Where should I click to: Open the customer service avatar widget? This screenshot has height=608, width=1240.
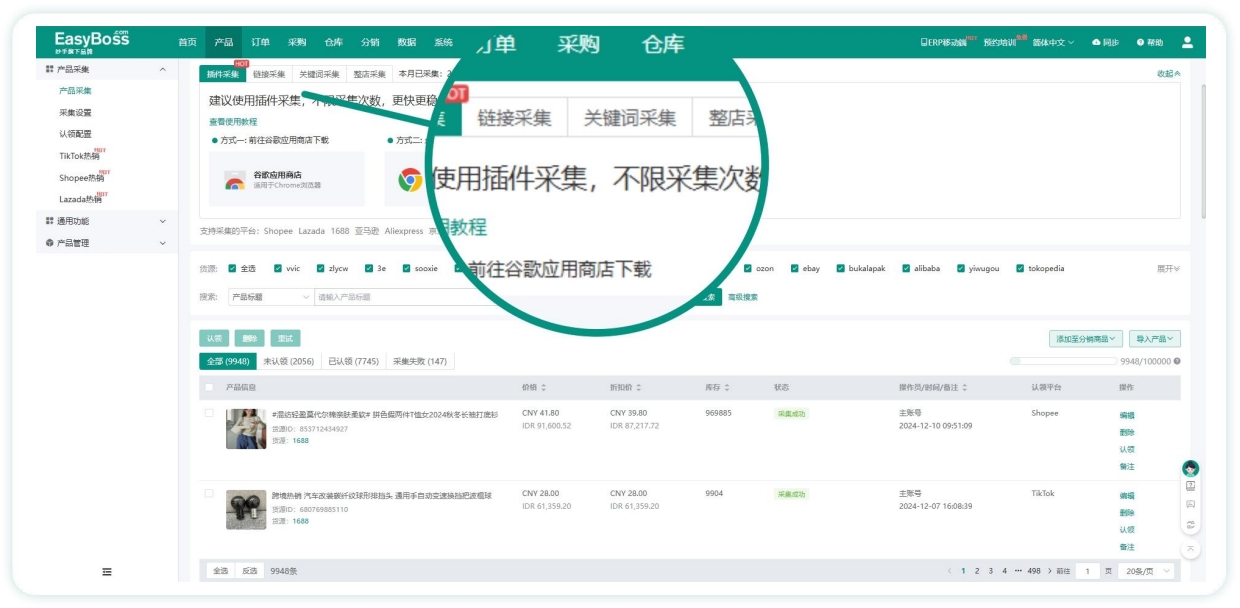(x=1190, y=468)
